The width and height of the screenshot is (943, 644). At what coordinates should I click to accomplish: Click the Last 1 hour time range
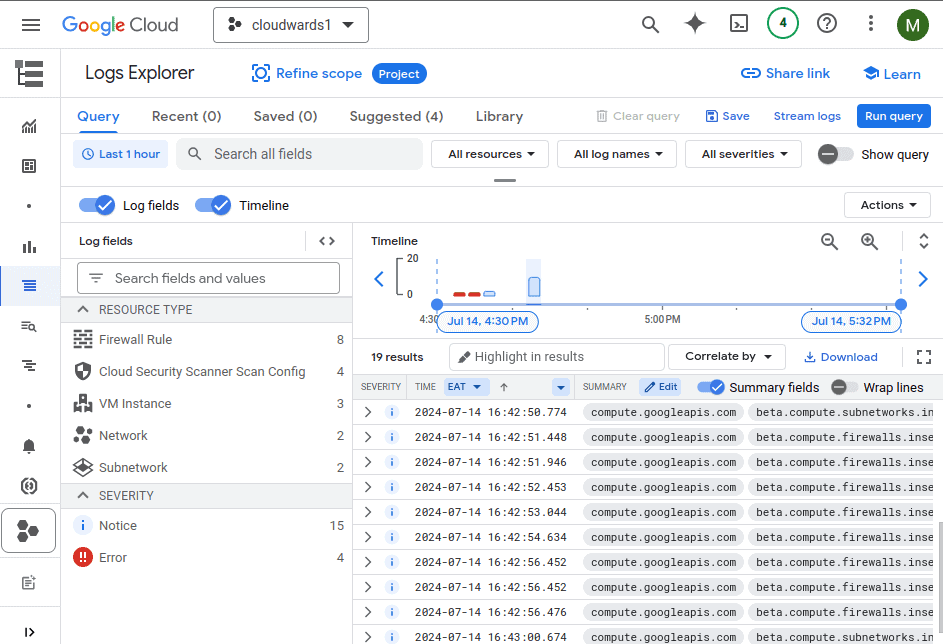(x=120, y=154)
